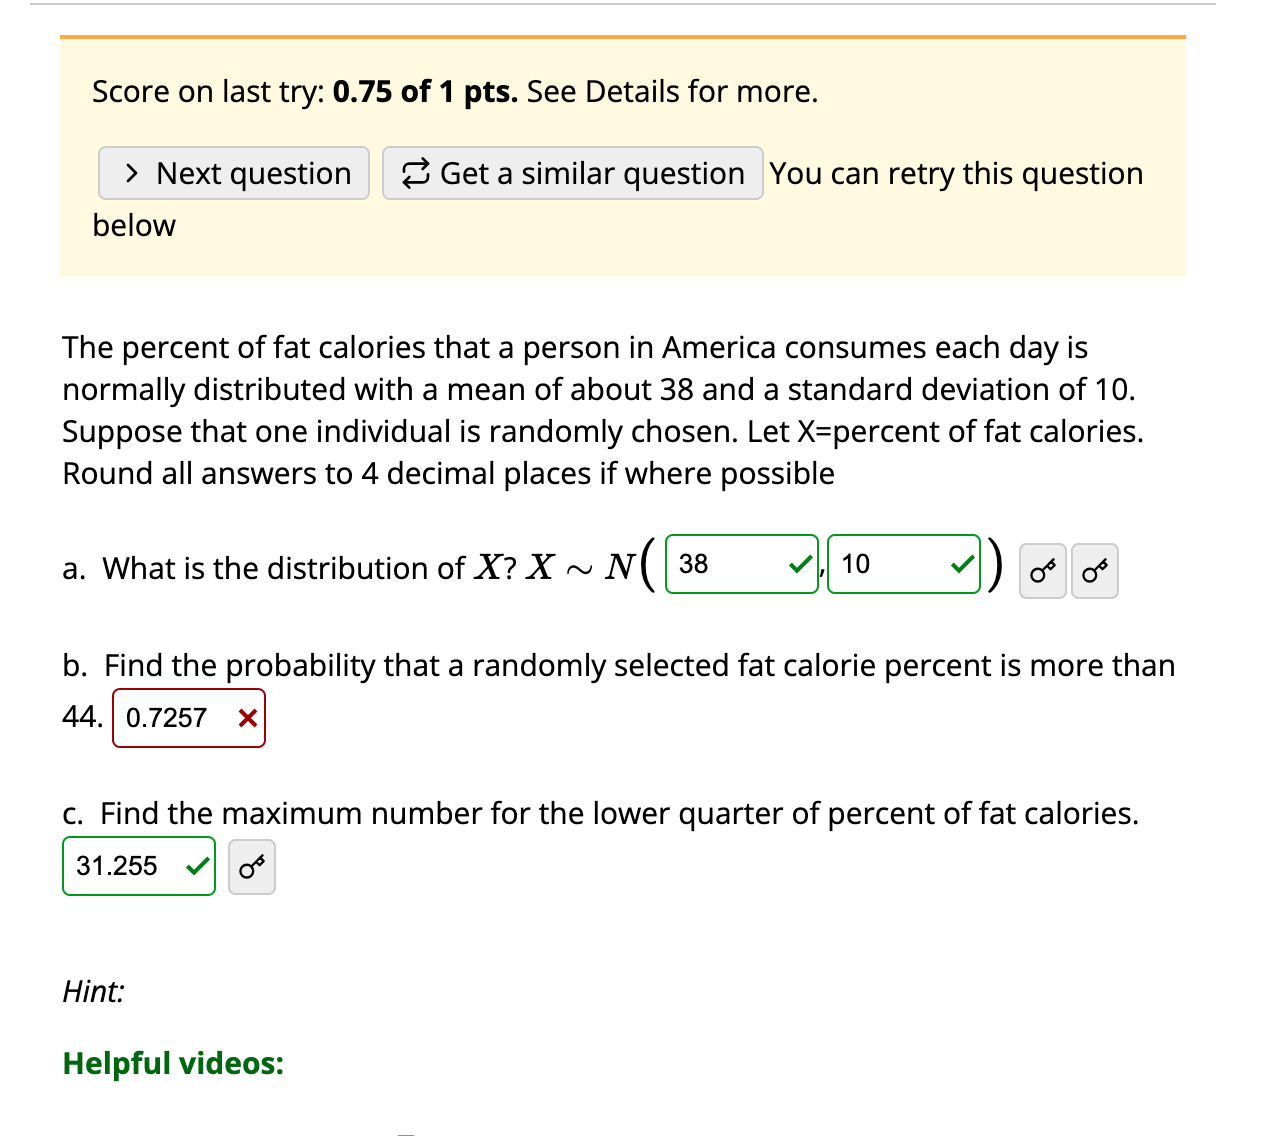This screenshot has width=1266, height=1136.
Task: Click the first answer key icon after part a
Action: tap(1042, 570)
